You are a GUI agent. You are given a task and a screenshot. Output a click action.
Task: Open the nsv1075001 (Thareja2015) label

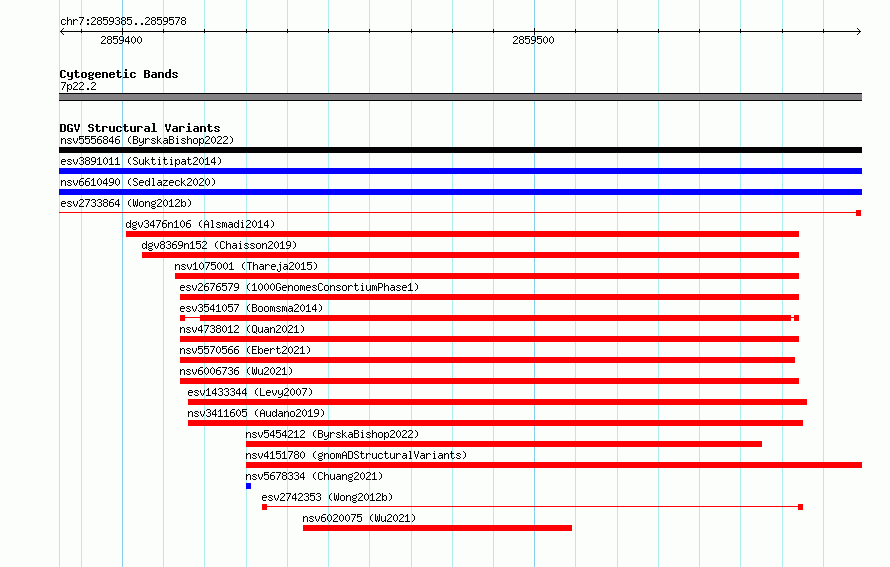246,266
